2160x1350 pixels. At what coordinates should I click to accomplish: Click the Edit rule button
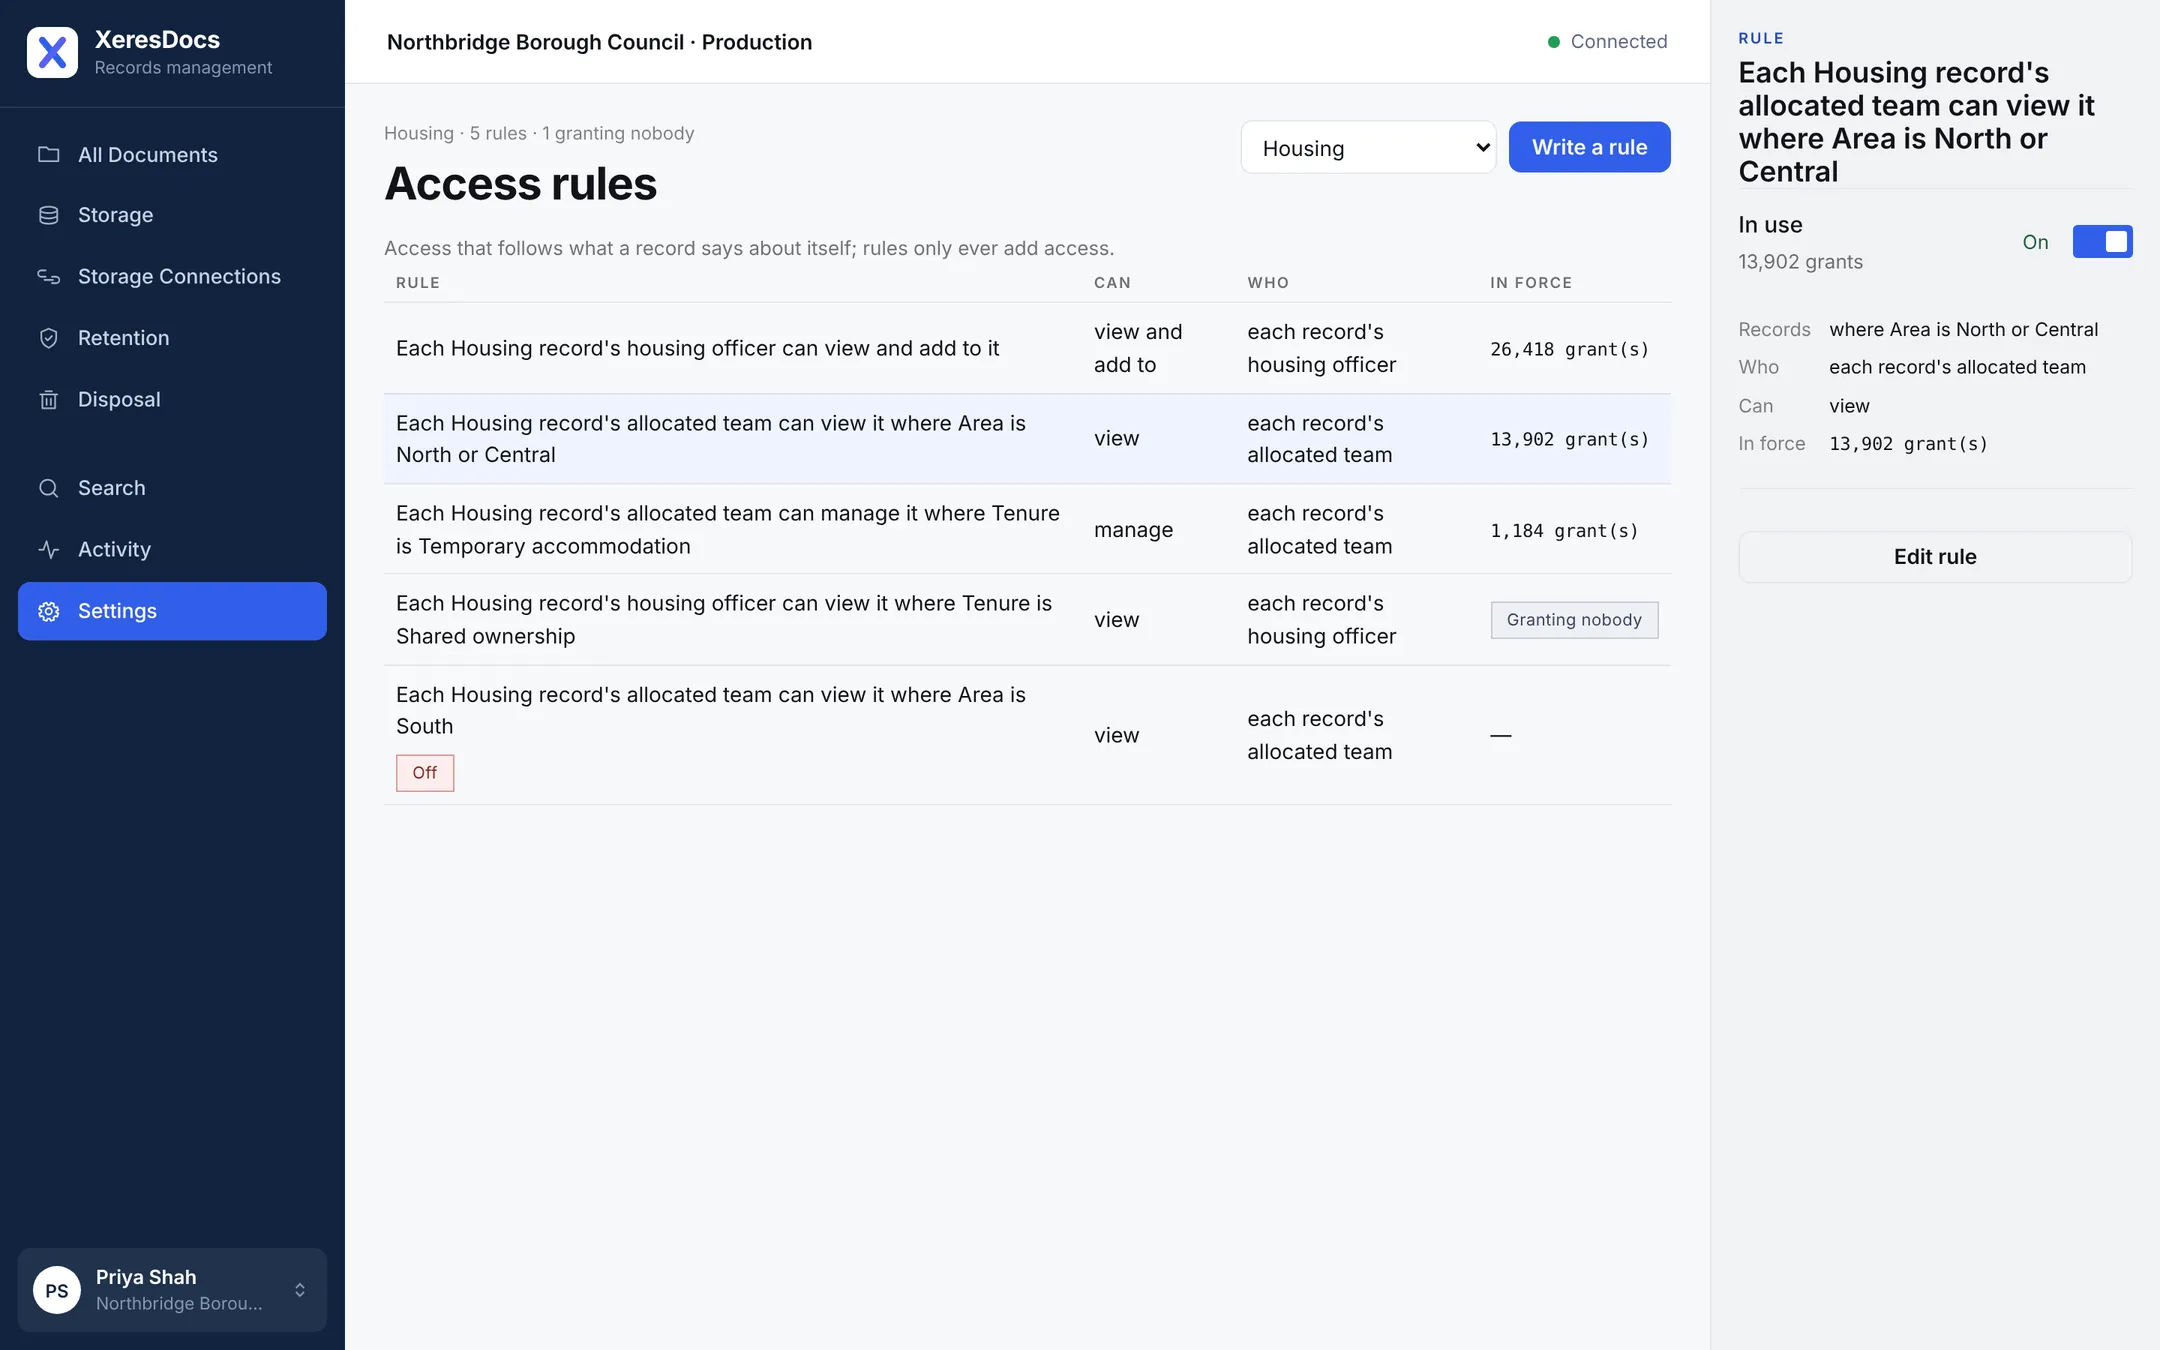point(1935,557)
